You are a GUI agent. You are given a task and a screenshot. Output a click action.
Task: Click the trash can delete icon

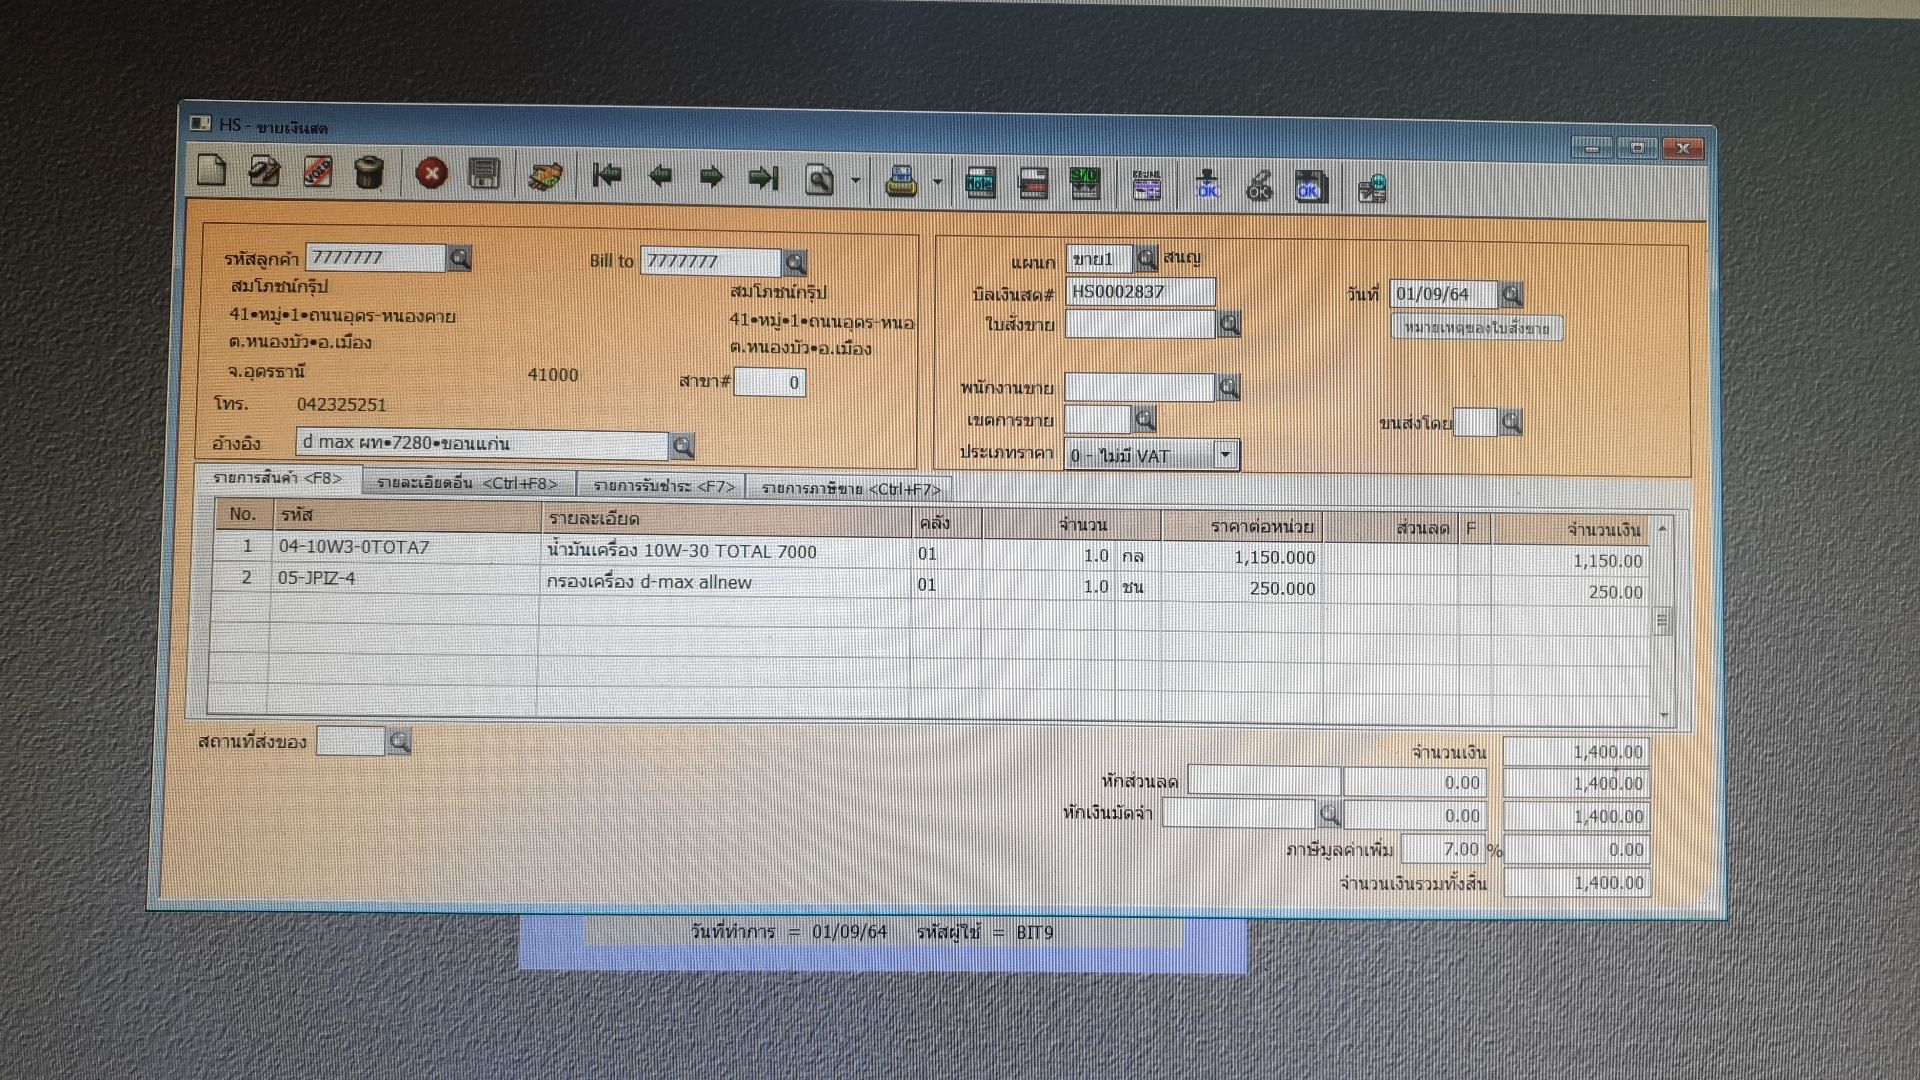[370, 173]
